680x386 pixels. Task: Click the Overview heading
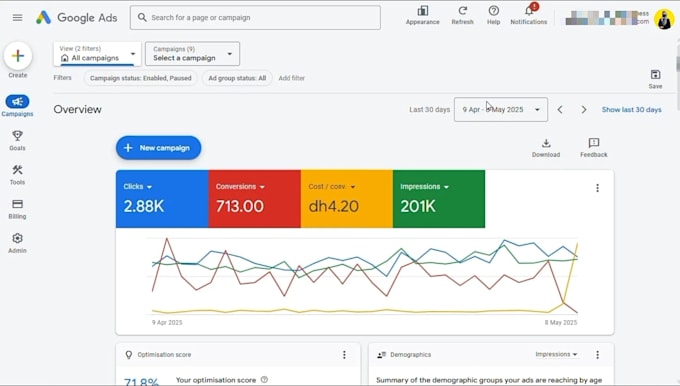coord(78,109)
